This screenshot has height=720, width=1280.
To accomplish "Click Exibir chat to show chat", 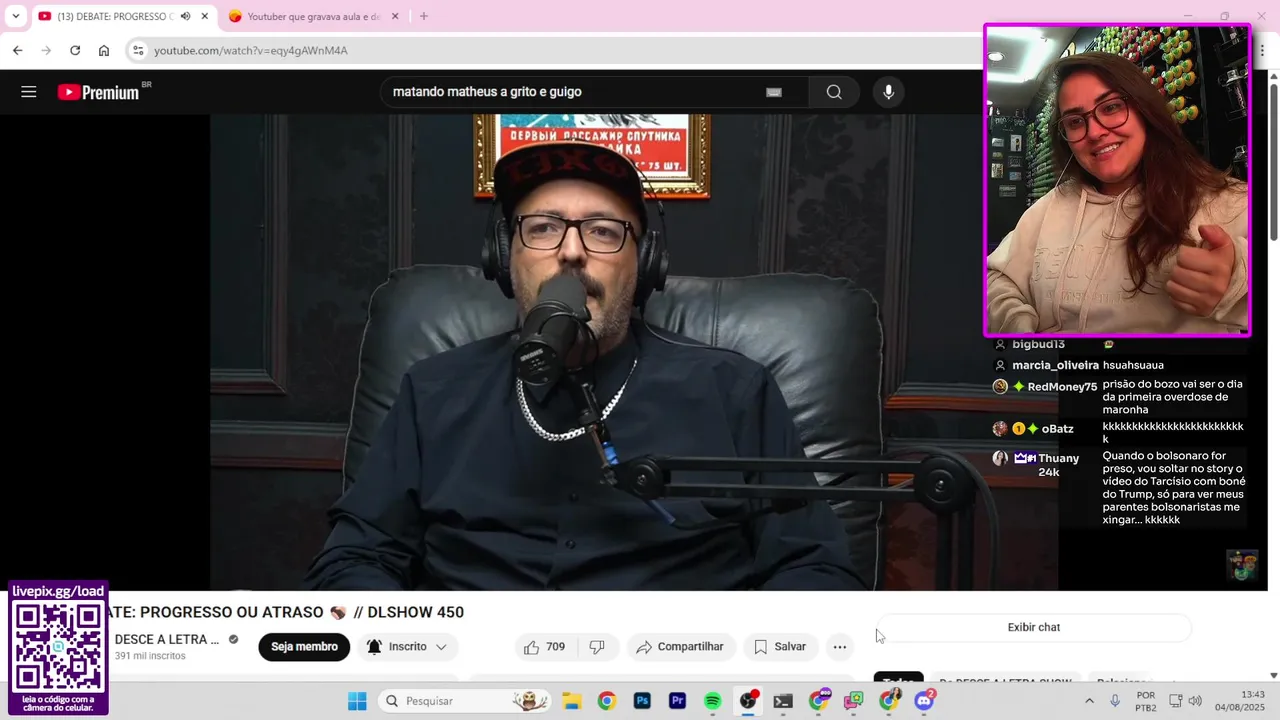I will [1034, 627].
